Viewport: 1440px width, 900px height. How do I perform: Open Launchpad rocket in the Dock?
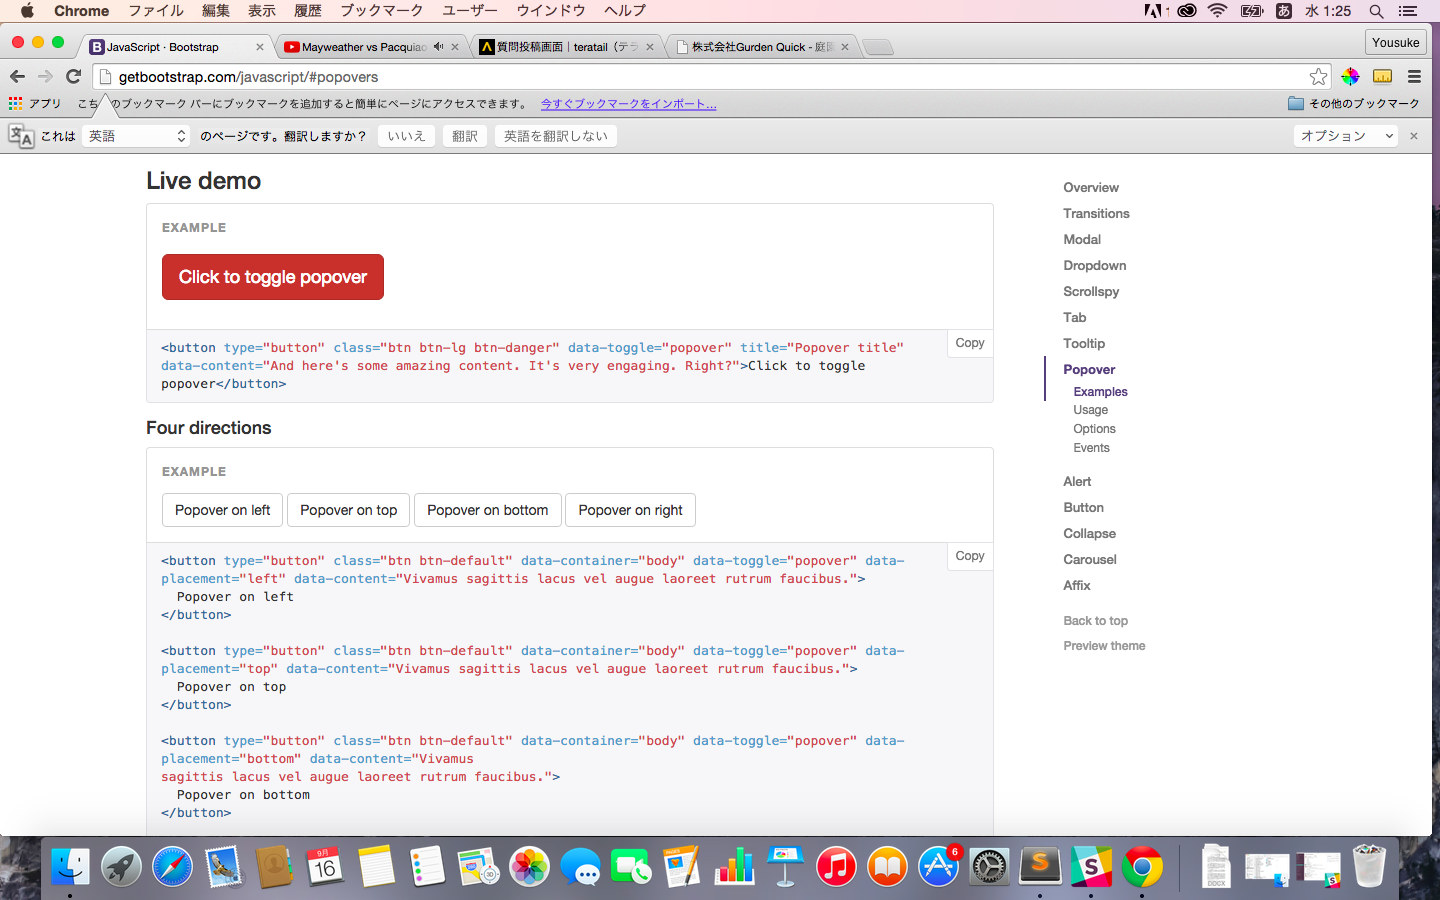point(121,867)
